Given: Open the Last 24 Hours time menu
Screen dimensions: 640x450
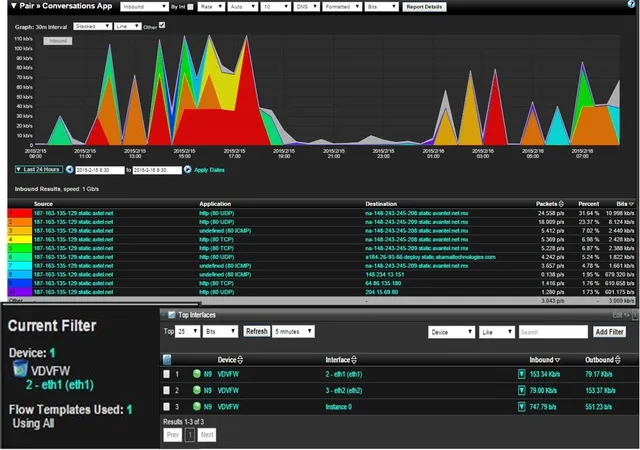Looking at the screenshot, I should coord(38,171).
